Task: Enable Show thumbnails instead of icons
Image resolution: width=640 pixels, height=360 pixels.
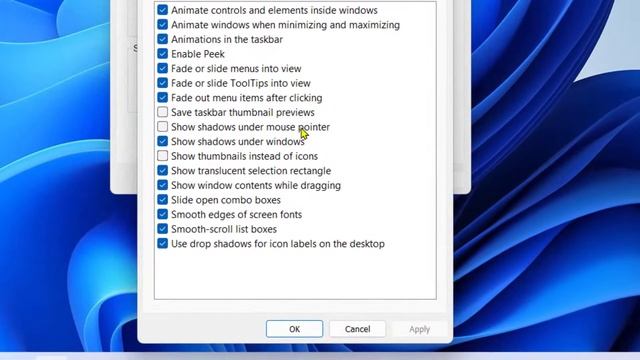Action: (x=162, y=156)
